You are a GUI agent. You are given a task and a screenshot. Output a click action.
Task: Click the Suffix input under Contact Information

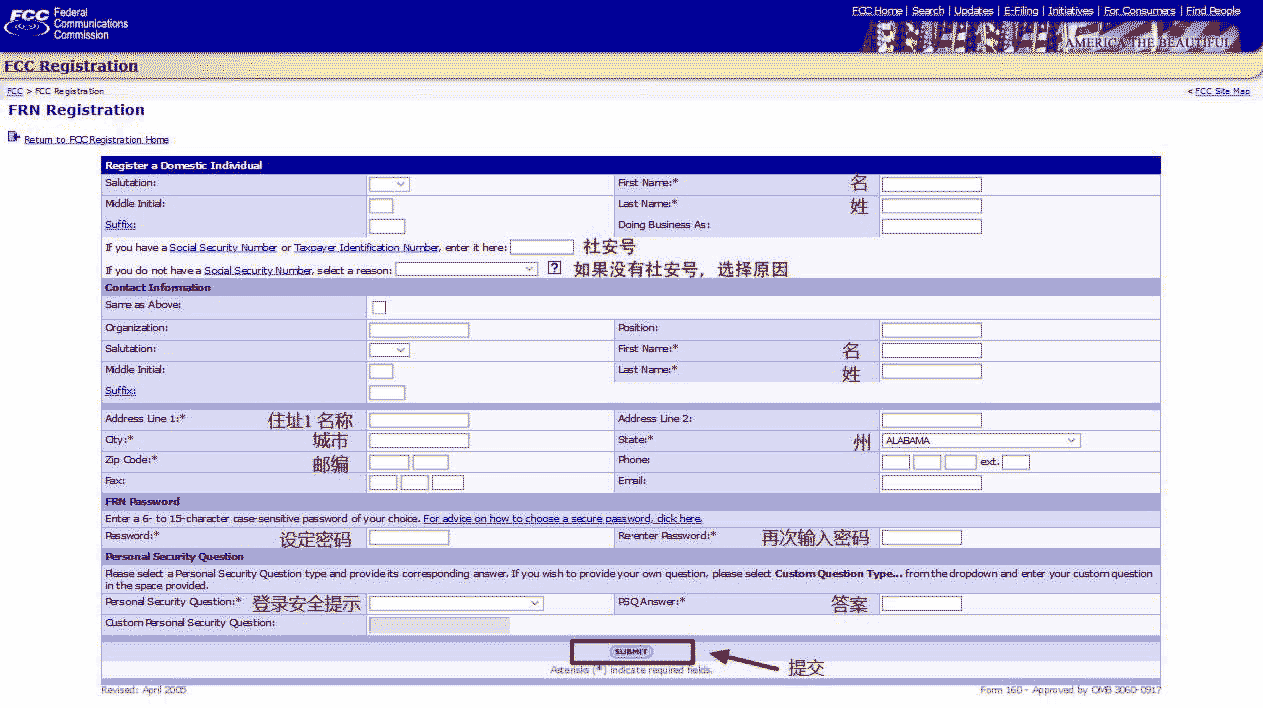click(x=387, y=393)
